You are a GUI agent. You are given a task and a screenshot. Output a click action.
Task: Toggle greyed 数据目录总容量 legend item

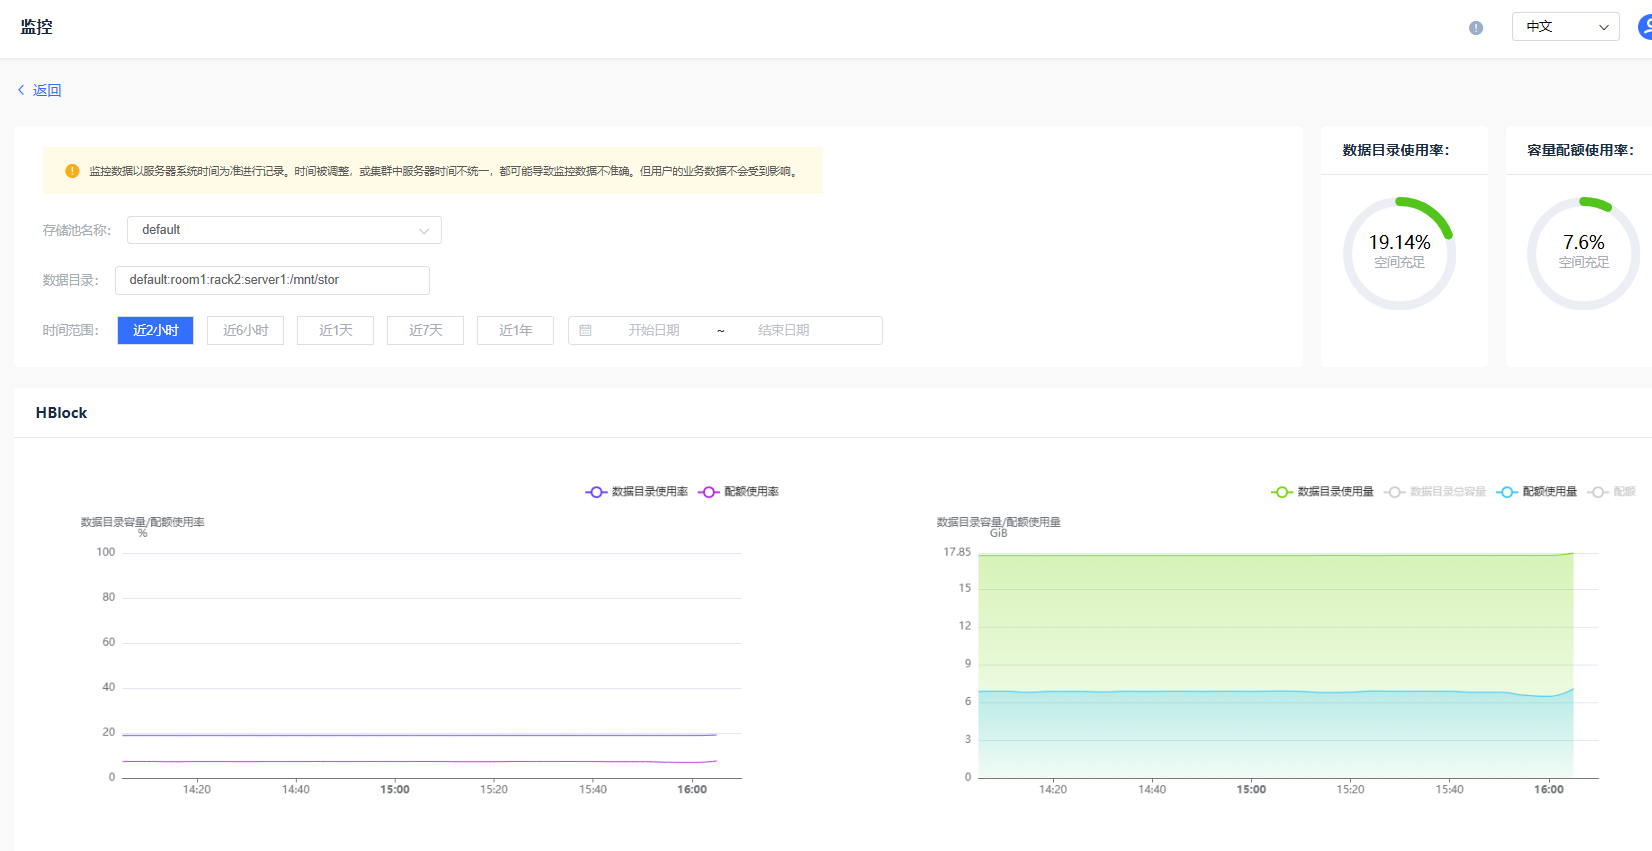coord(1435,492)
